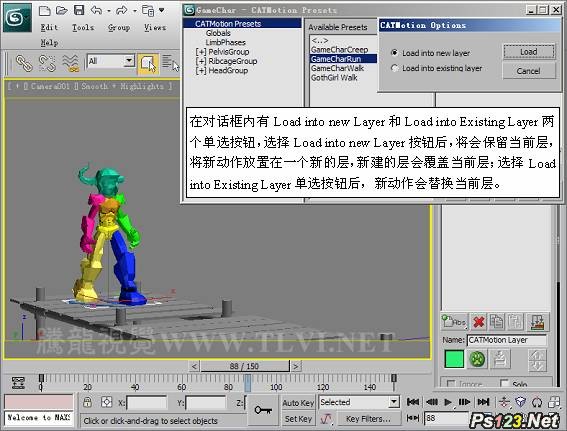Viewport: 567px width, 431px height.
Task: Click the green layer color swatch
Action: (454, 359)
